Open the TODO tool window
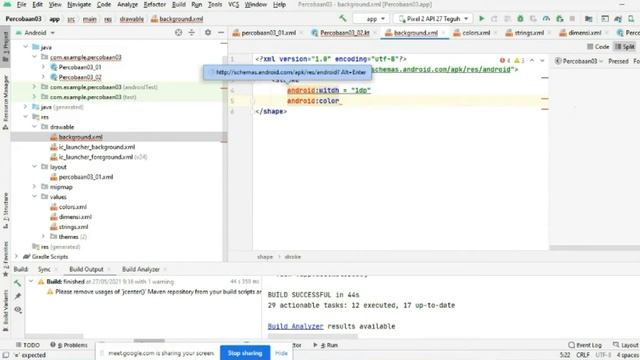The image size is (640, 360). pyautogui.click(x=28, y=345)
